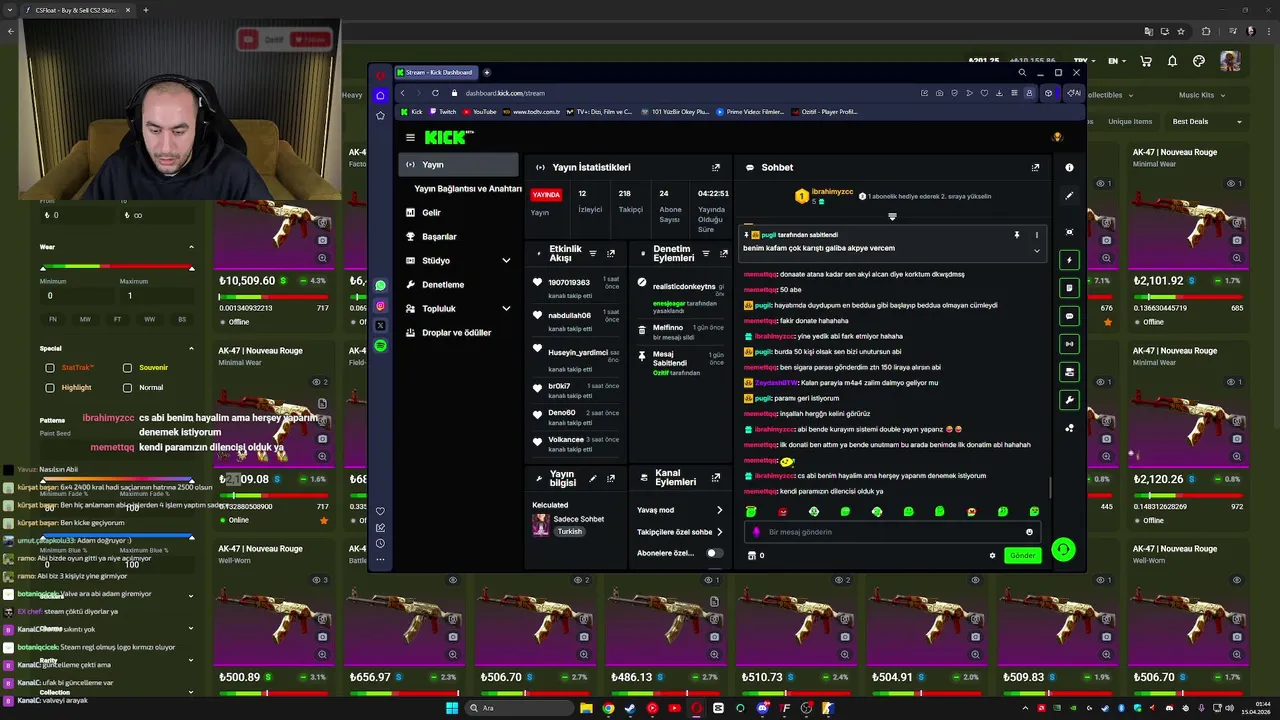Open the Etkinlik Akışı filter icon
Screen dimensions: 1280x720
tap(593, 254)
